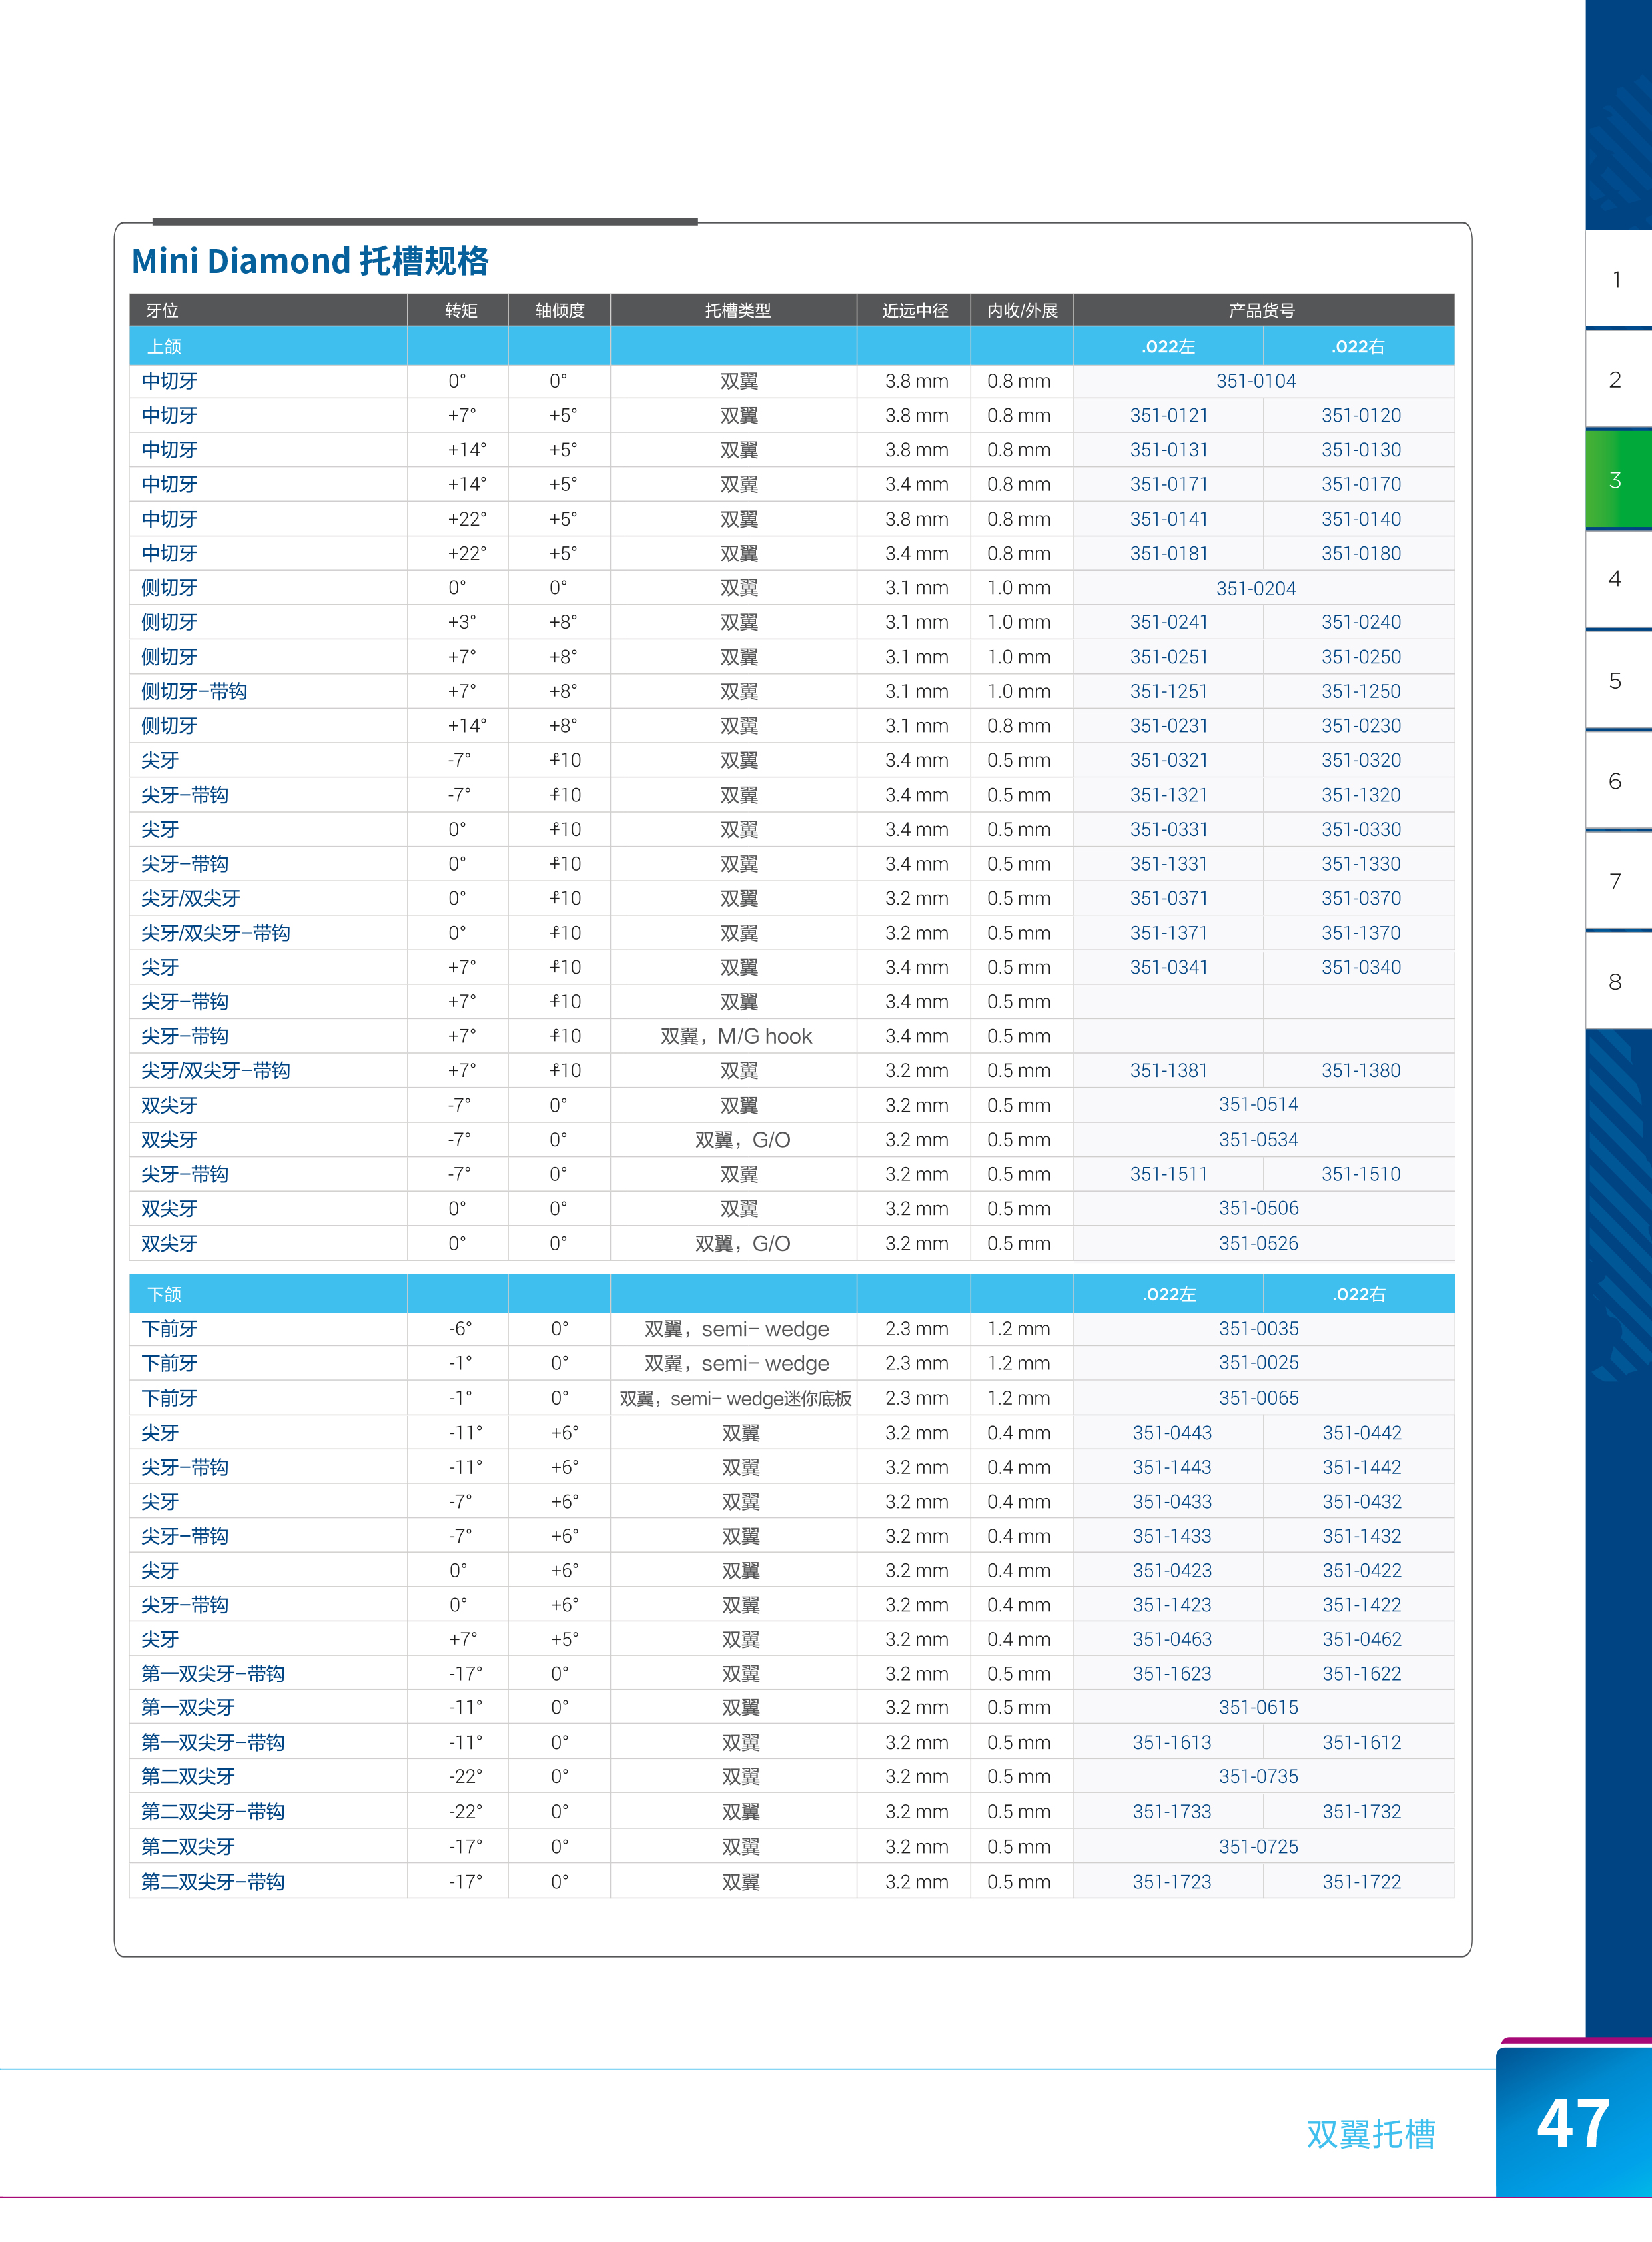1652x2242 pixels.
Task: Click the 下颌 section header row
Action: pyautogui.click(x=164, y=1294)
